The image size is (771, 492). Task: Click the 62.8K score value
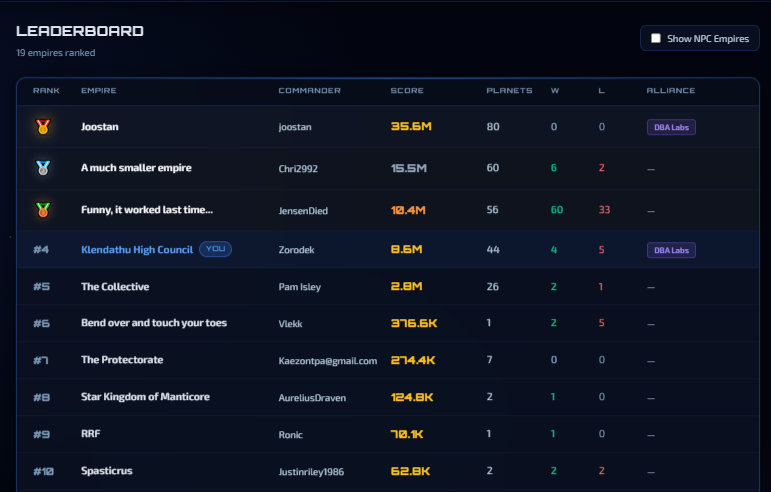point(410,471)
